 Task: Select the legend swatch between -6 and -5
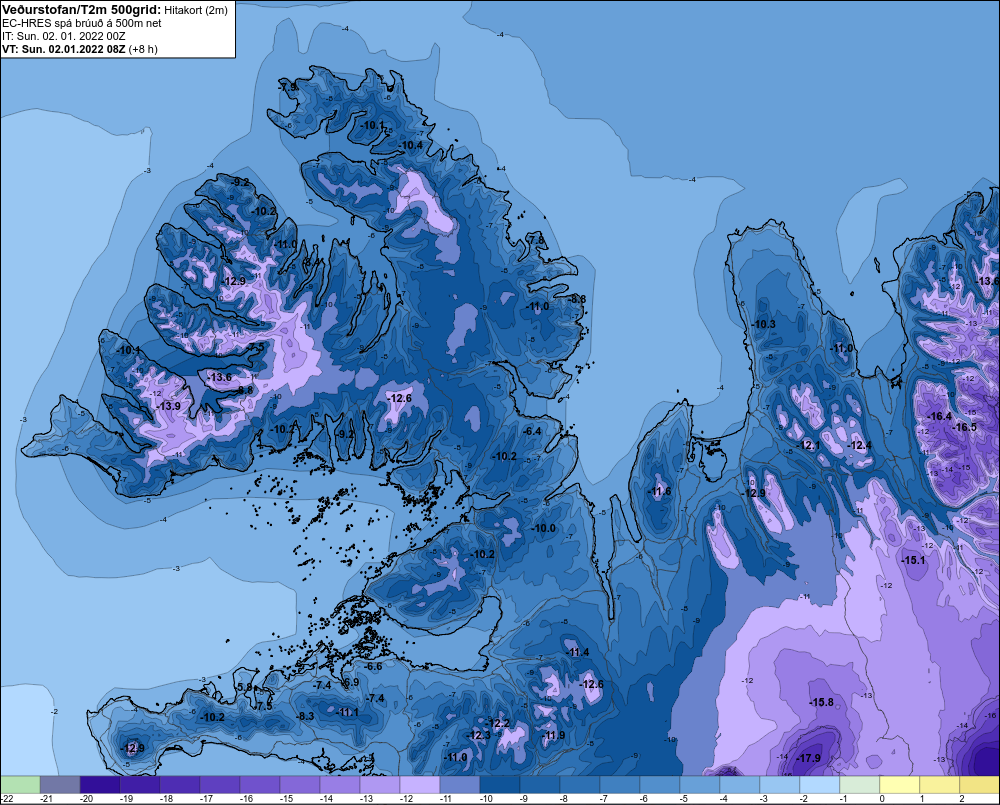[x=660, y=785]
